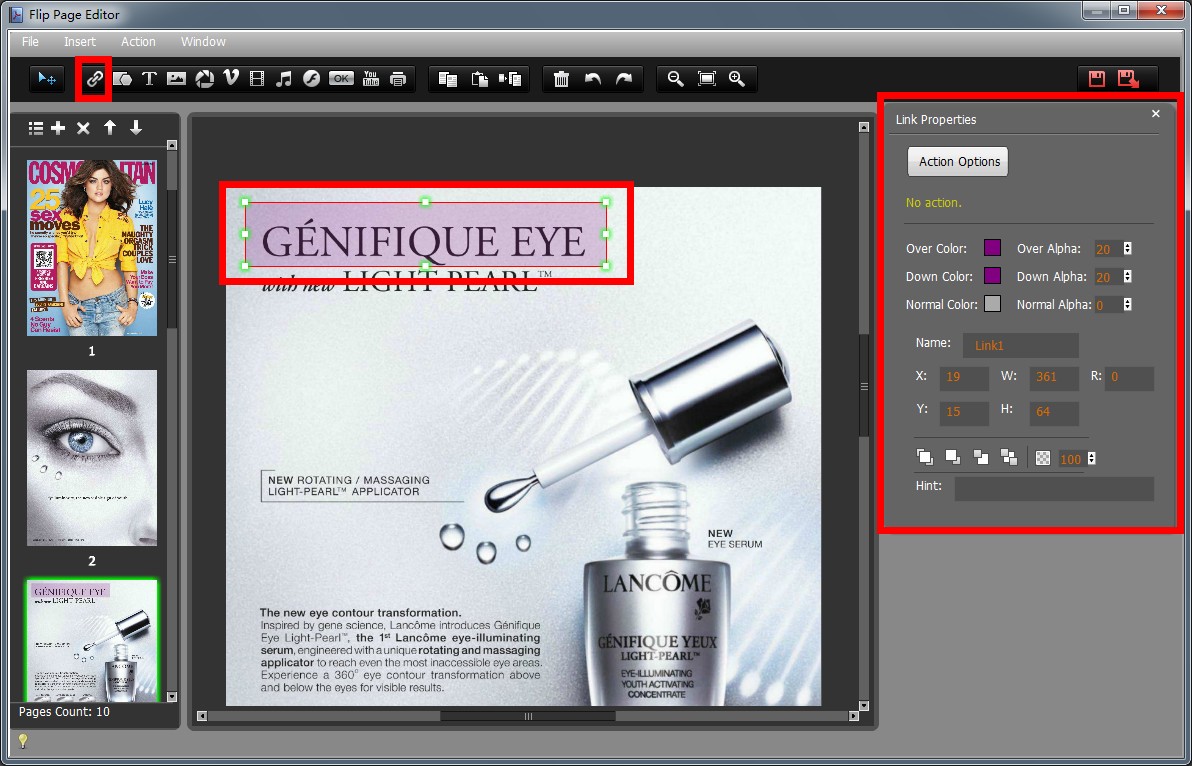Select page 2 thumbnail with the eye
The width and height of the screenshot is (1192, 766).
coord(92,457)
